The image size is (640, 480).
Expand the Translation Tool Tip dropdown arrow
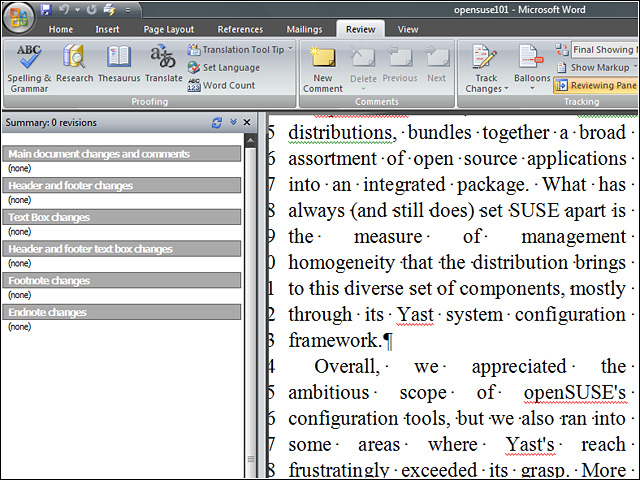290,49
